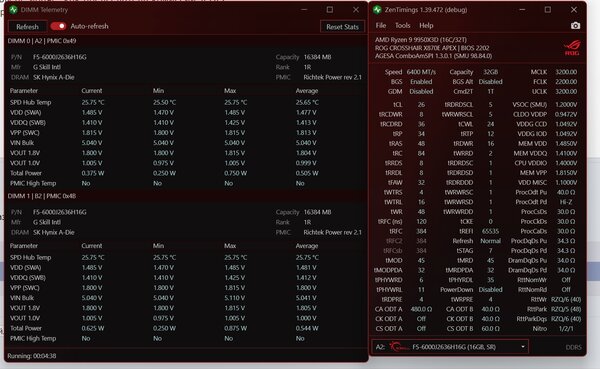This screenshot has height=369, width=600.
Task: Click the tCL timing value 26
Action: coord(421,105)
